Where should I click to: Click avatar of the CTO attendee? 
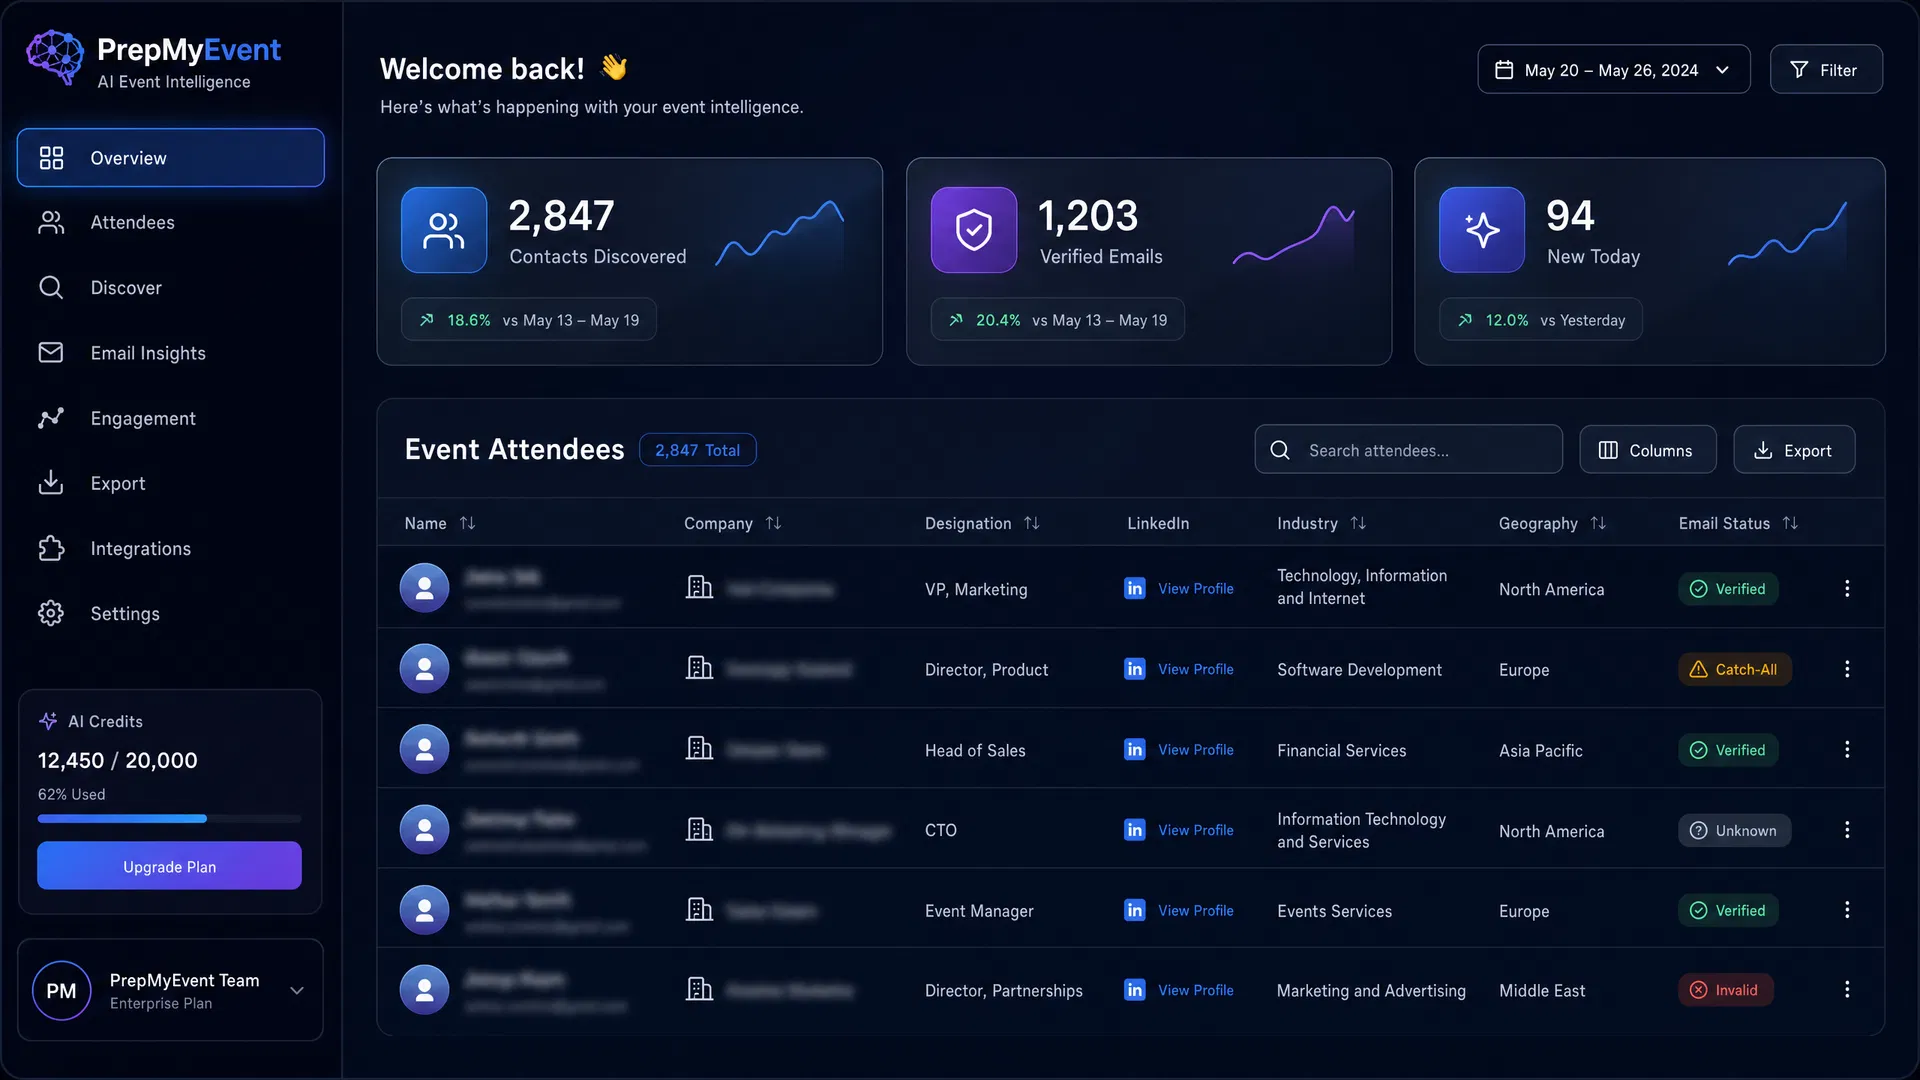[x=425, y=829]
